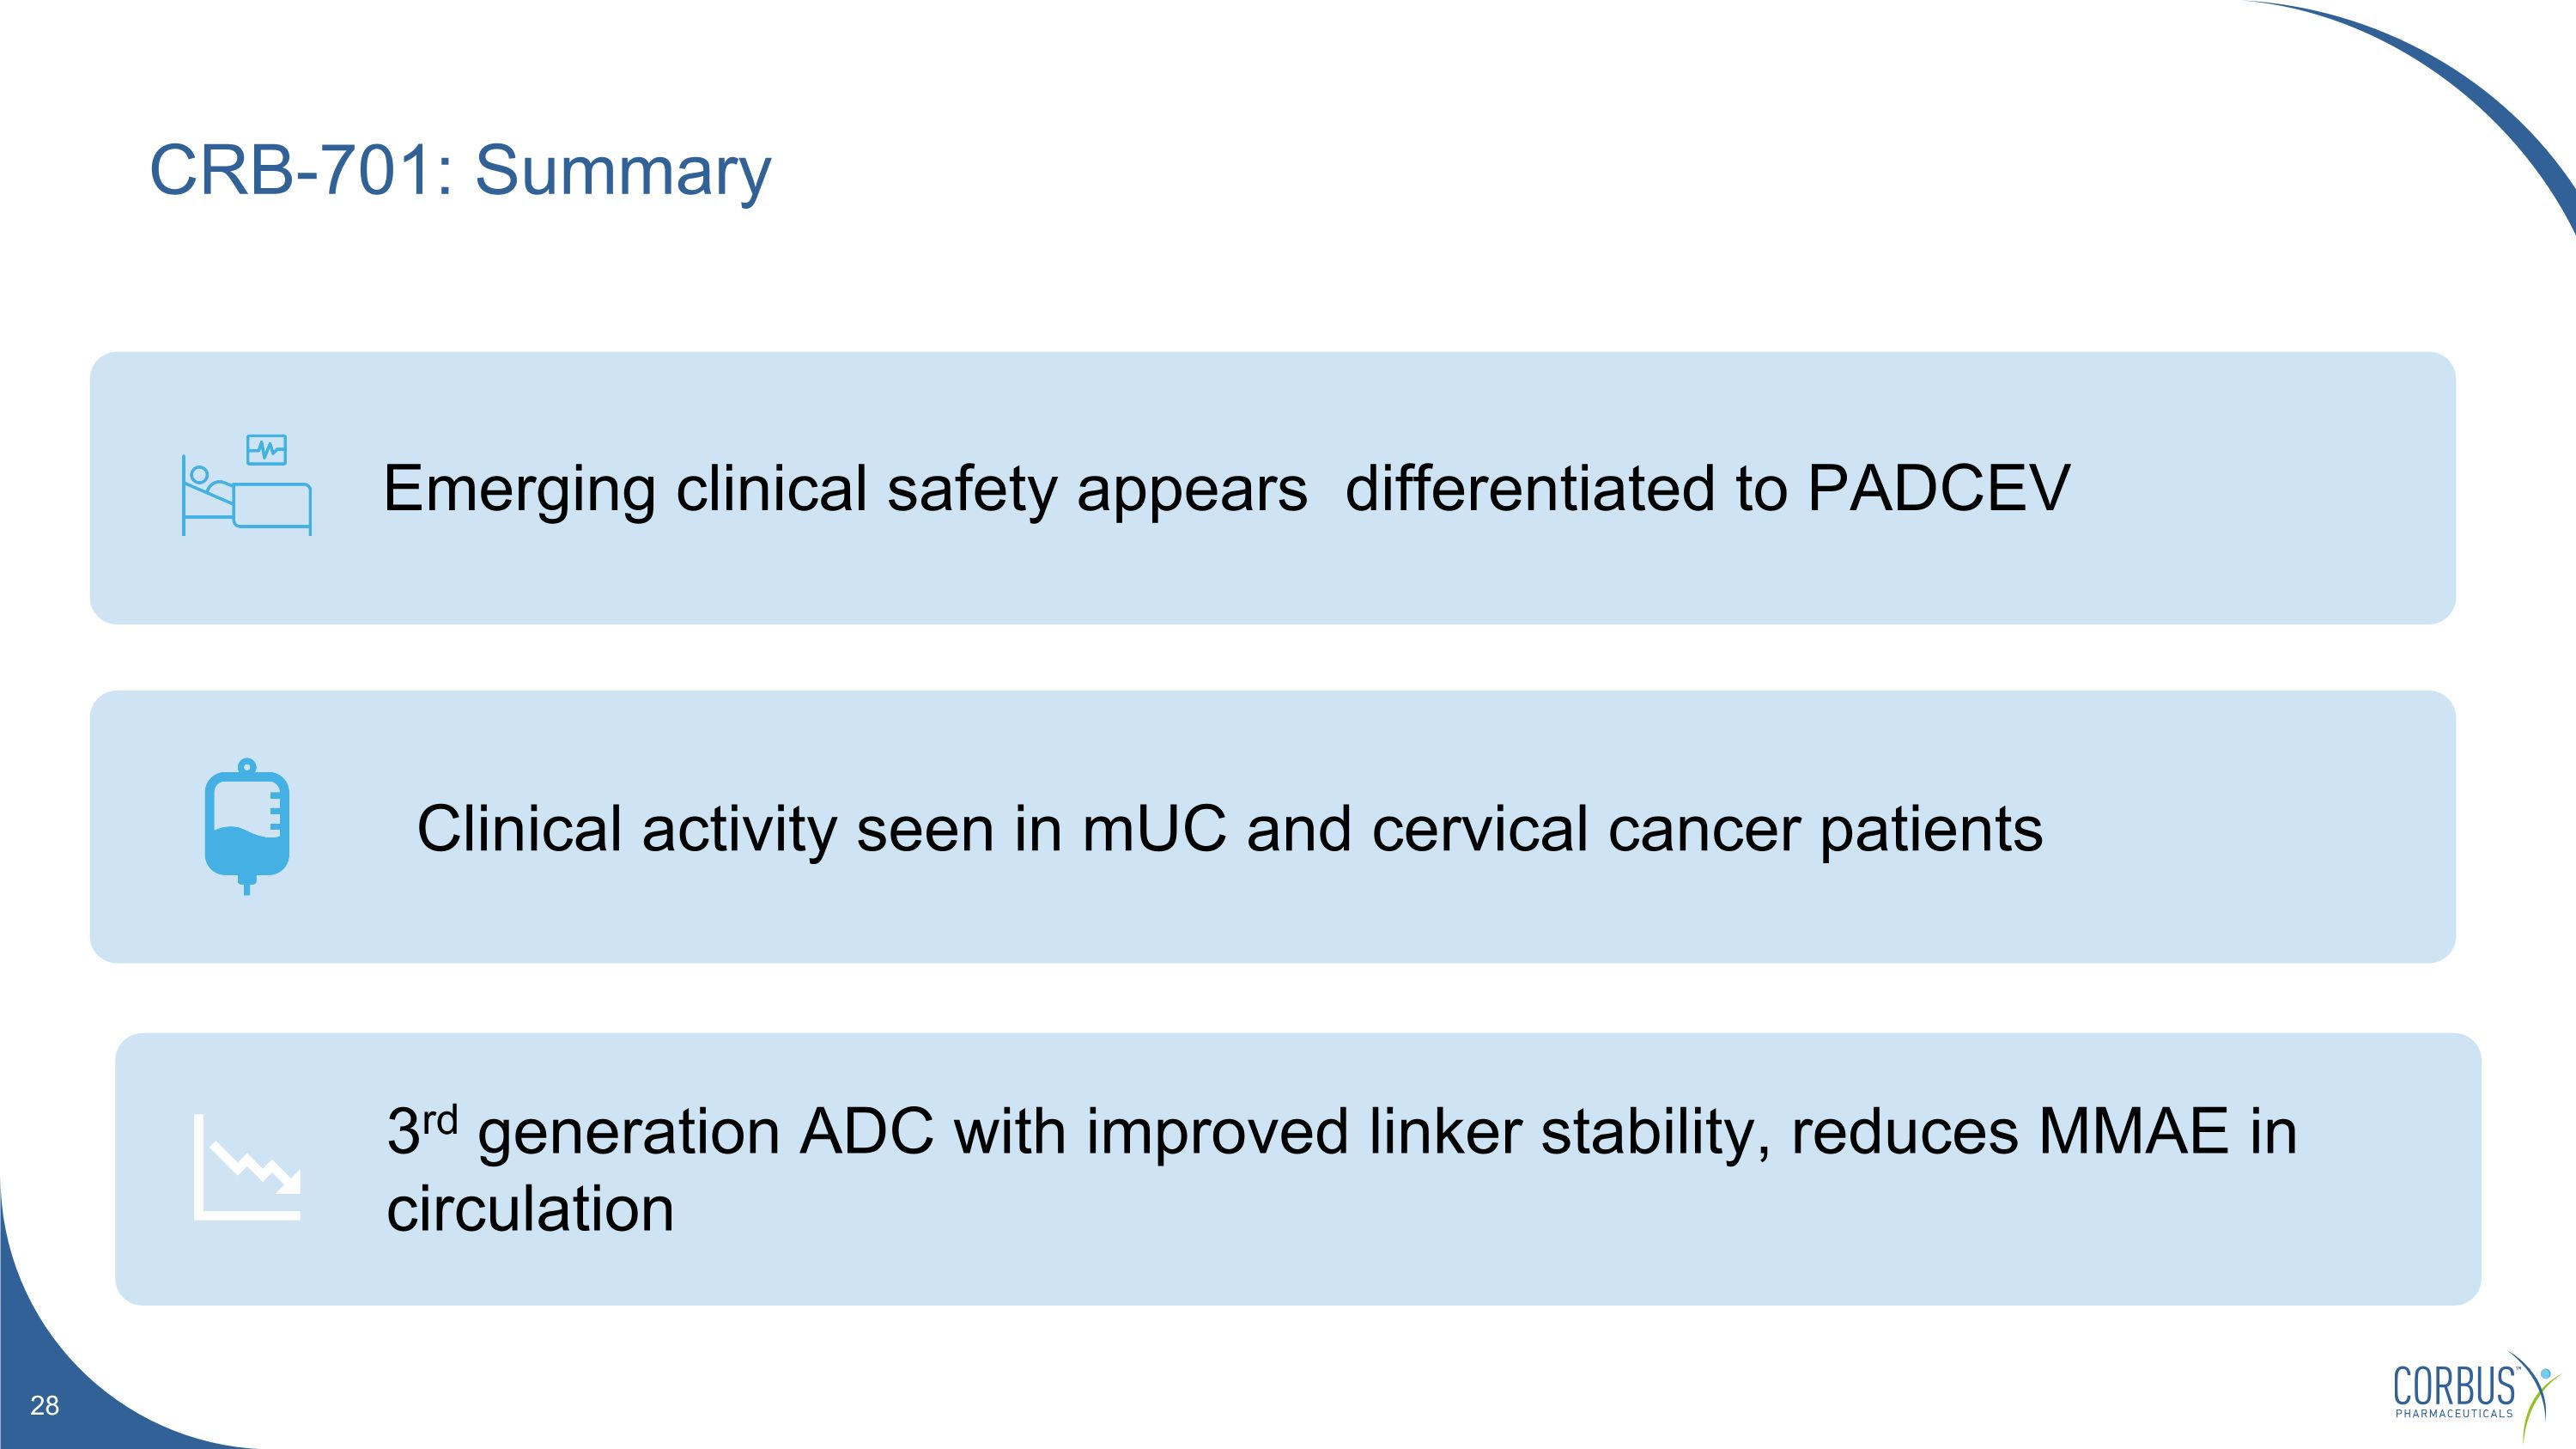Click the '3rd generation ADC' text line
Image resolution: width=2576 pixels, height=1449 pixels.
coord(660,1132)
